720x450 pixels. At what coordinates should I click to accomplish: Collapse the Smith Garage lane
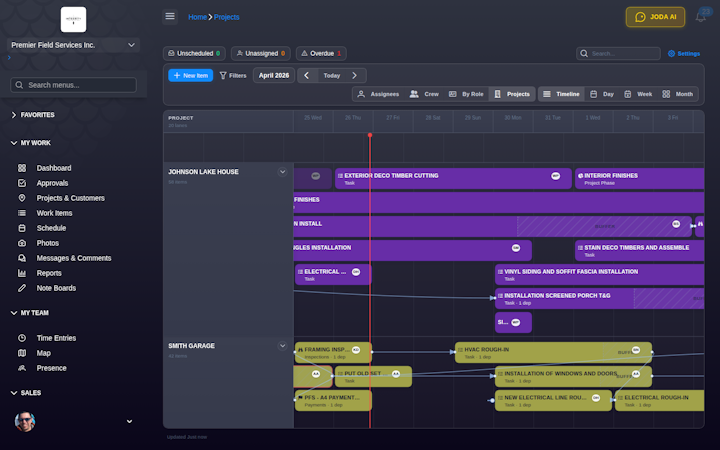point(282,346)
